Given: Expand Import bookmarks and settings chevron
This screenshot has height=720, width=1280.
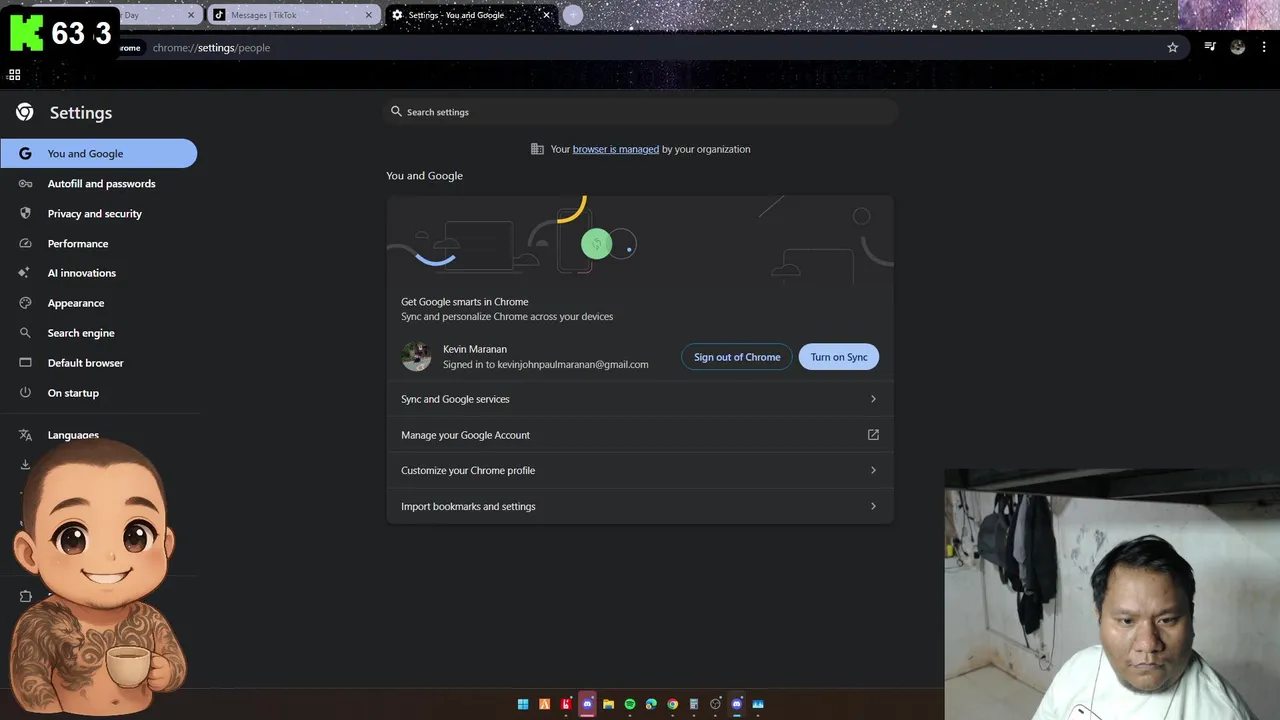Looking at the screenshot, I should point(873,506).
